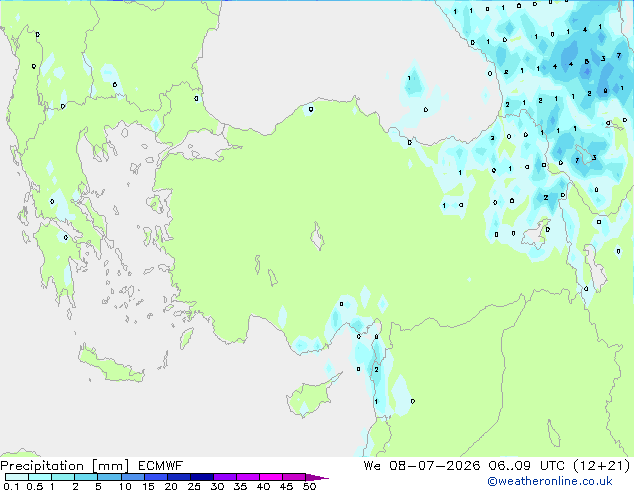Image resolution: width=634 pixels, height=490 pixels.
Task: Click the '25' legend tick label
Action: tap(194, 486)
